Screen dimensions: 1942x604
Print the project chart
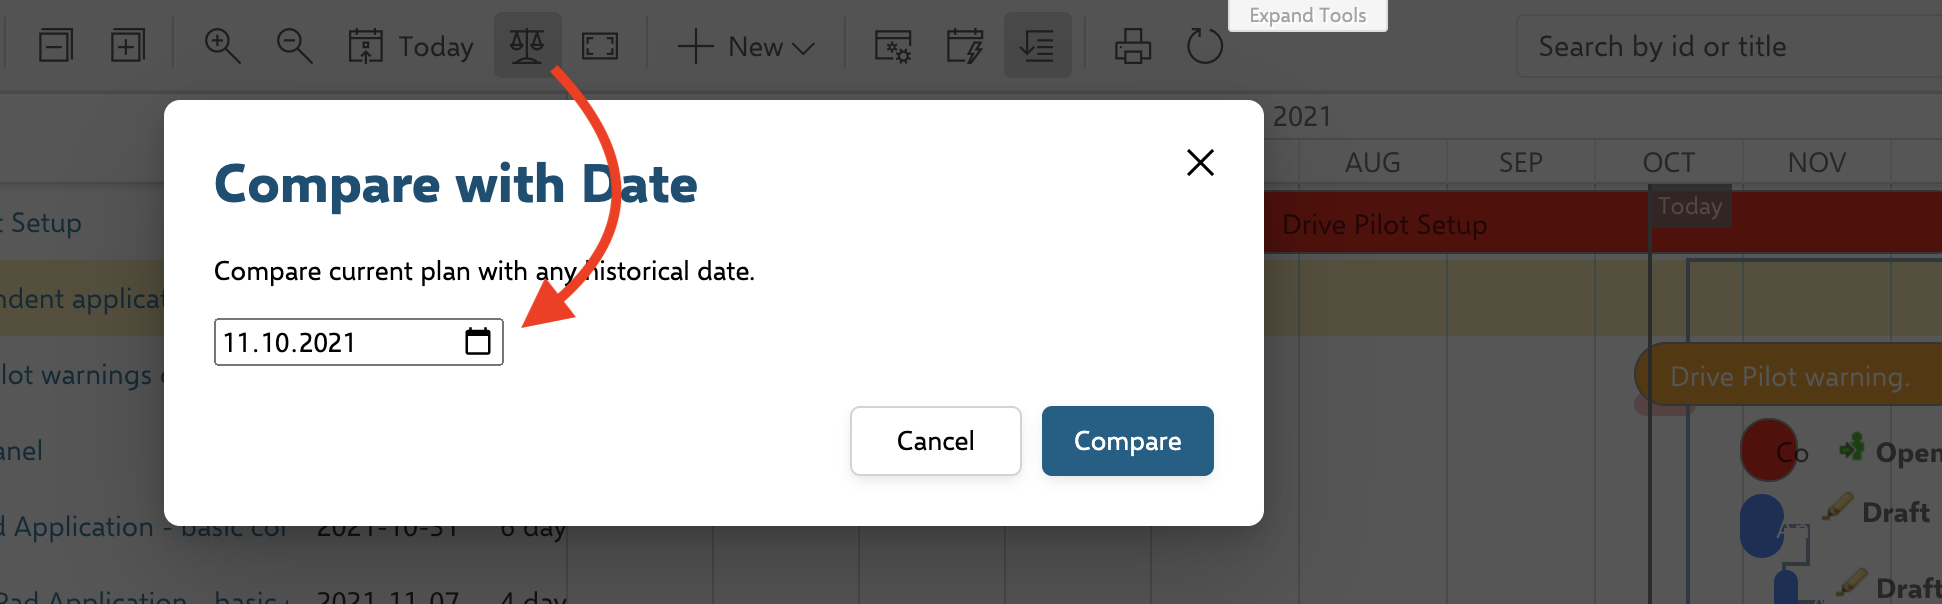click(1131, 45)
